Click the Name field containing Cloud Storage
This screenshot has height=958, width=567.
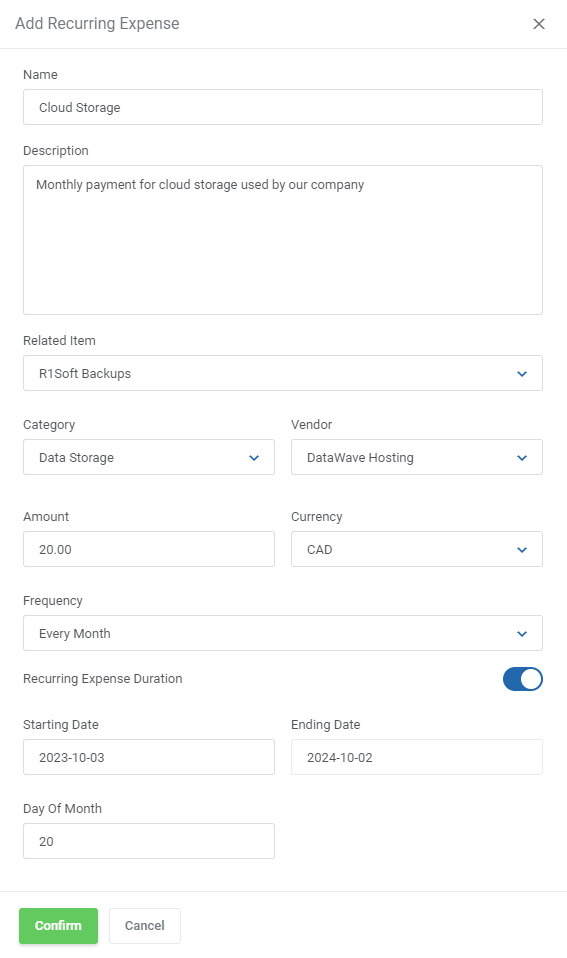(x=283, y=108)
